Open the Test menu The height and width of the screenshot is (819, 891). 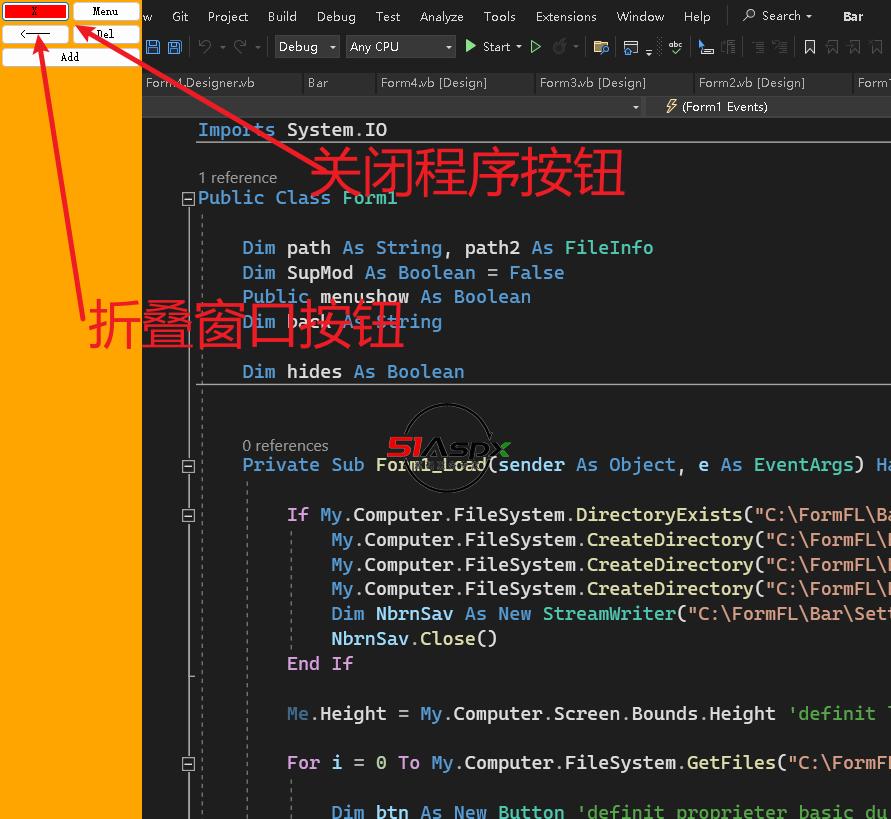pos(388,16)
